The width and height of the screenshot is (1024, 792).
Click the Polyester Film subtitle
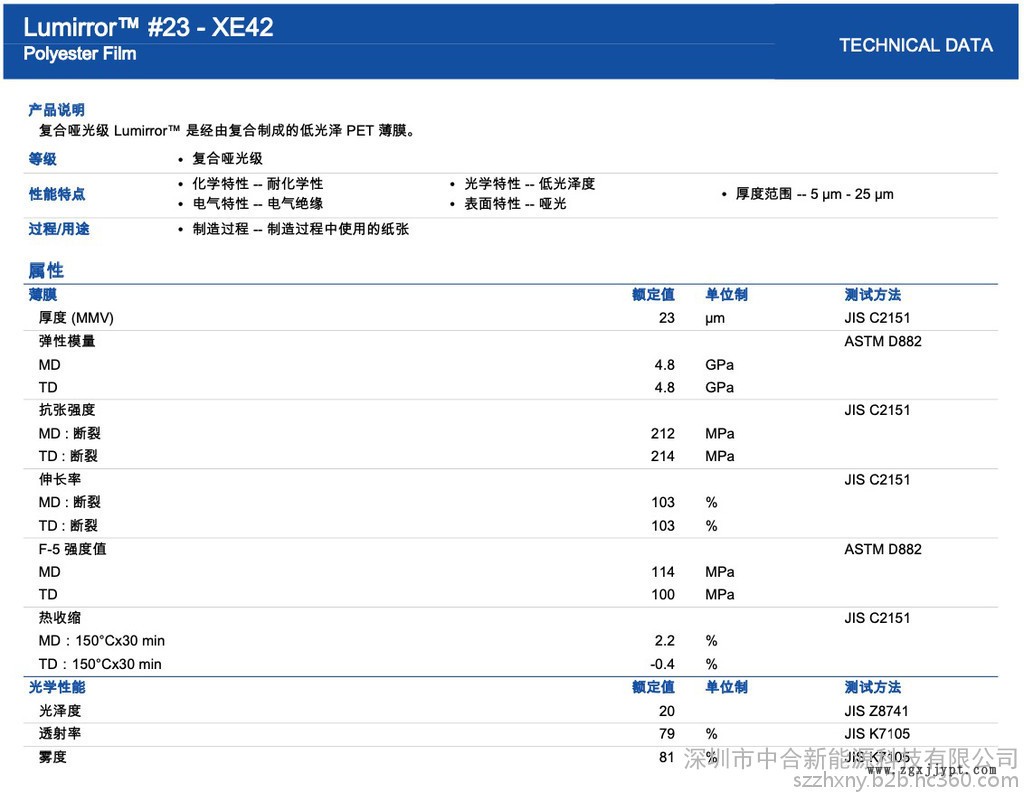[x=80, y=54]
